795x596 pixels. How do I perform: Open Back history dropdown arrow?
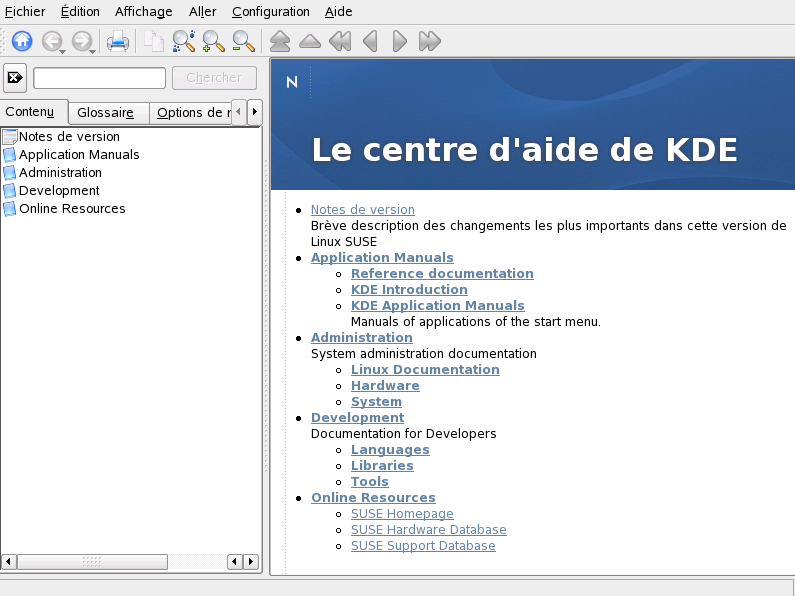coord(62,51)
